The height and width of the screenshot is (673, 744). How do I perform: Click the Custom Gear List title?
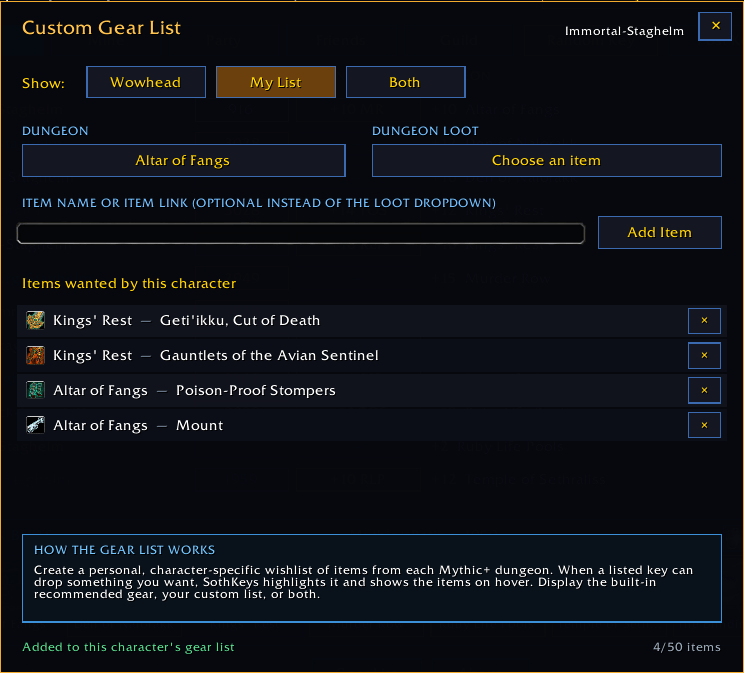101,28
